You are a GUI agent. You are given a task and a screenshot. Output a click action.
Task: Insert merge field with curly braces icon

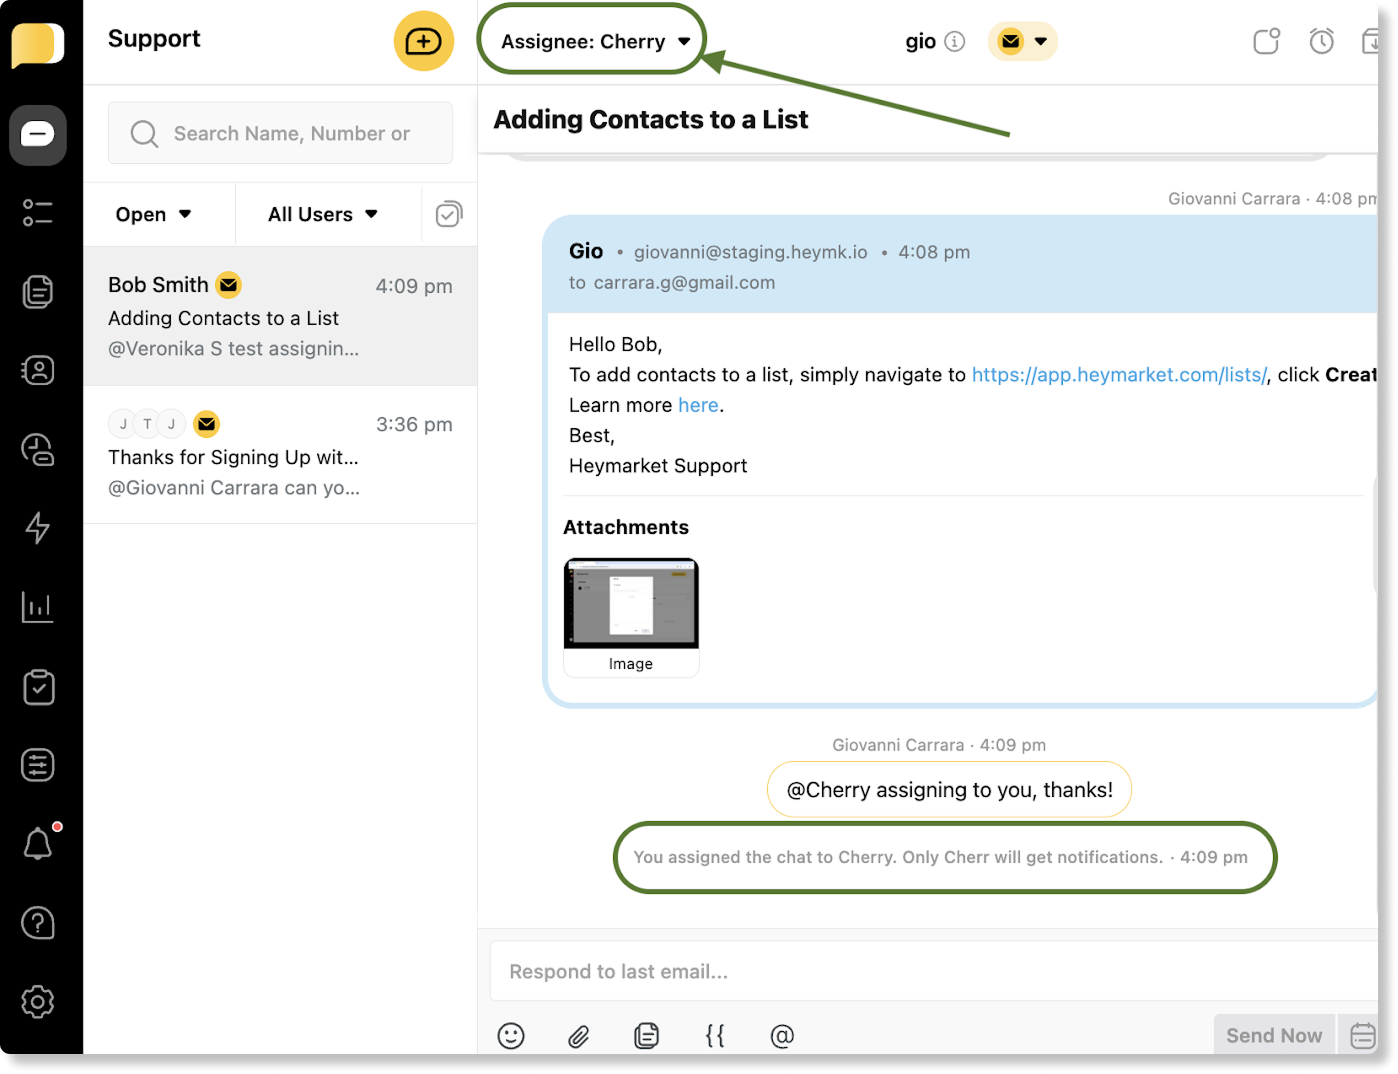[x=715, y=1036]
